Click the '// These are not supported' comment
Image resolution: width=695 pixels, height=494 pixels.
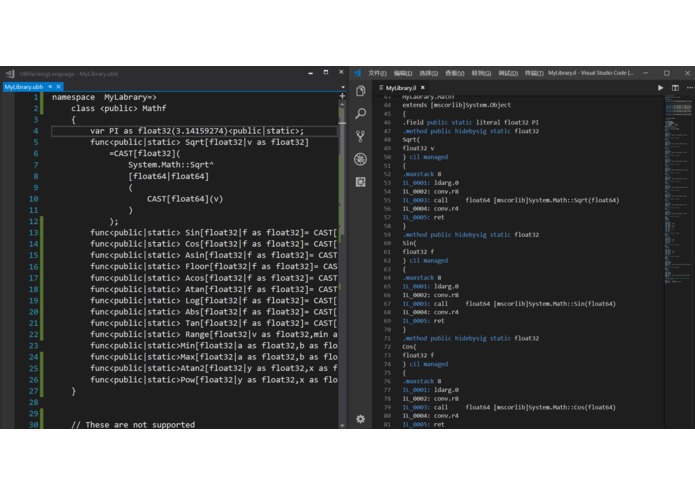(x=133, y=424)
